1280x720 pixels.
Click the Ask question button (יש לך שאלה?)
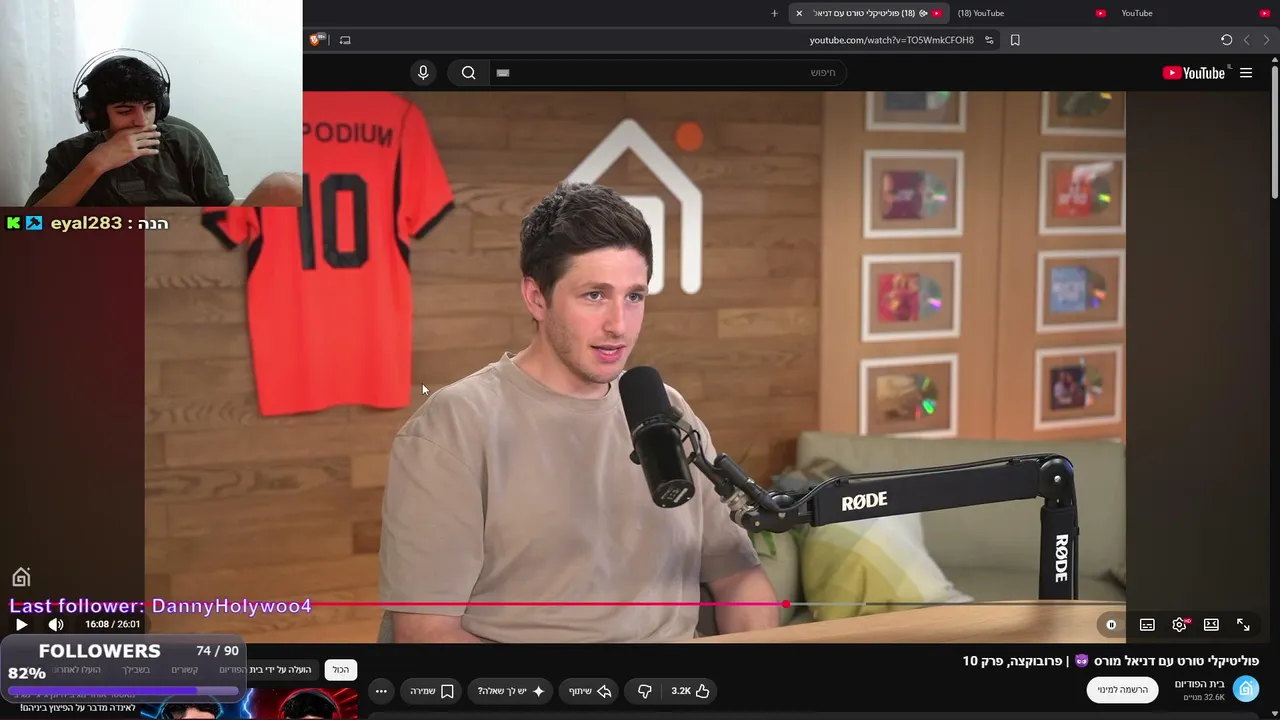(x=511, y=691)
